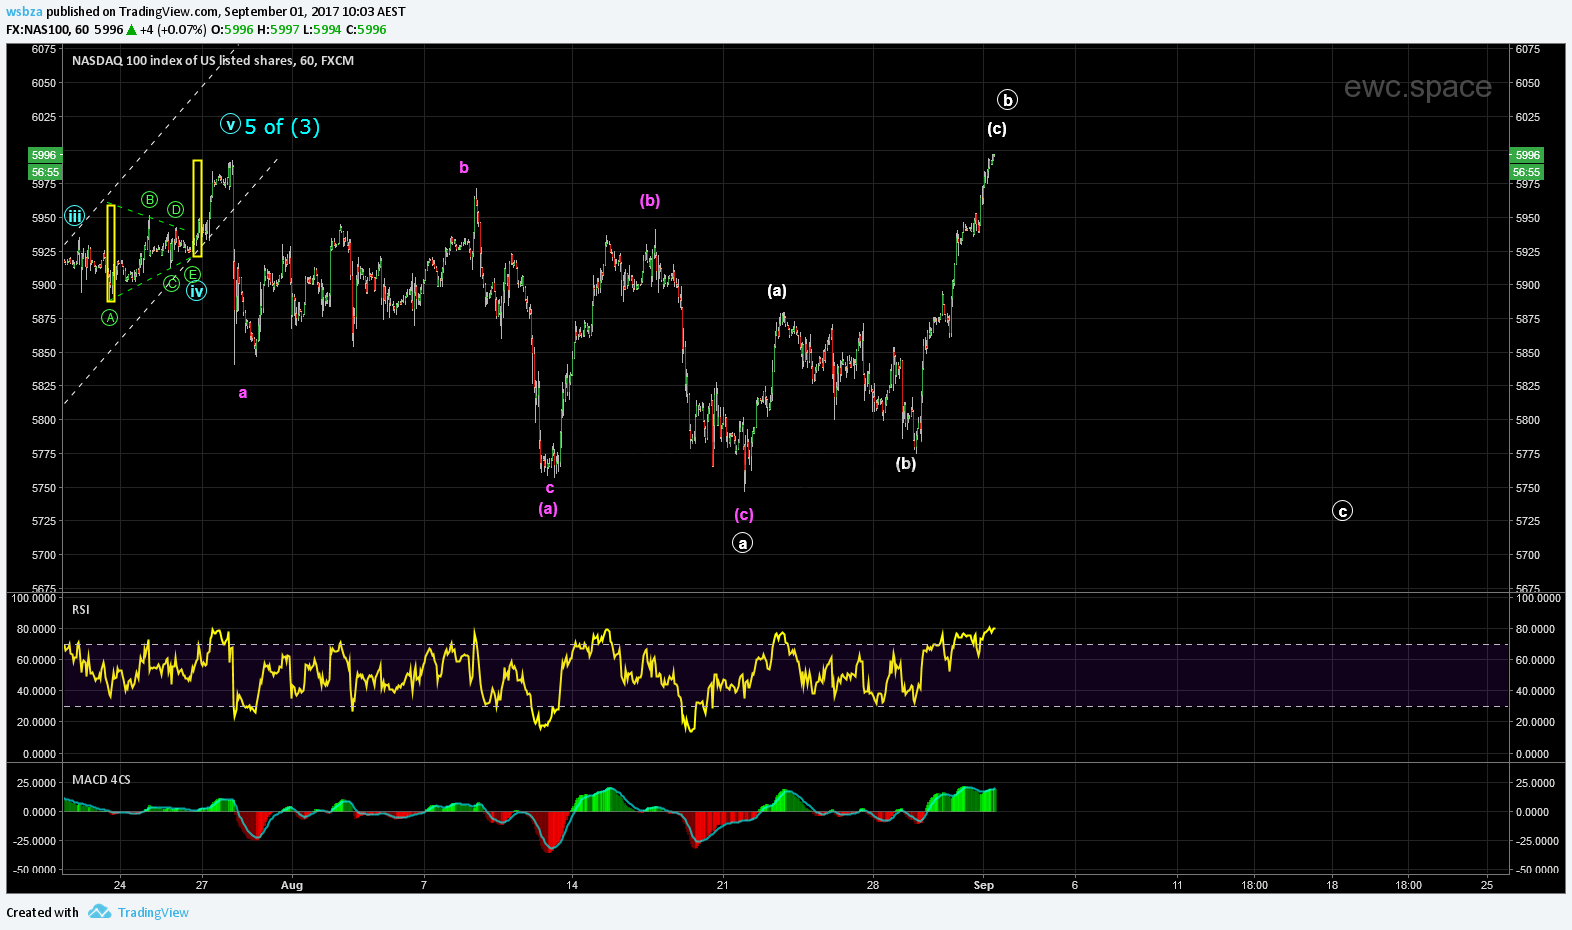Click the 'Sep' date on the time axis
Viewport: 1572px width, 930px height.
[x=984, y=885]
